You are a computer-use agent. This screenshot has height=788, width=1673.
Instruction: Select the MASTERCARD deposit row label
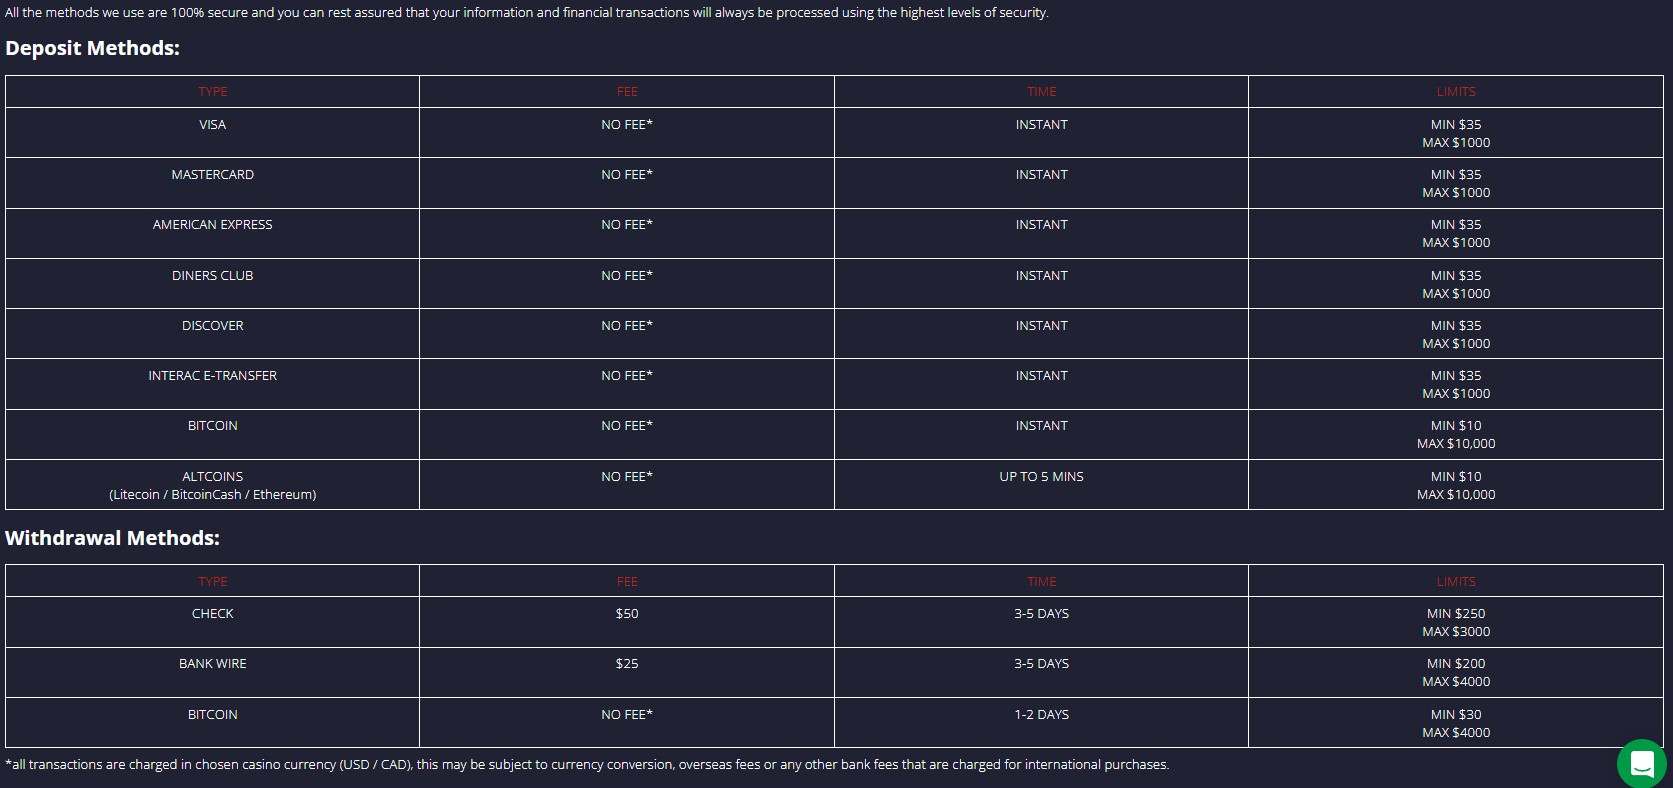pos(212,175)
